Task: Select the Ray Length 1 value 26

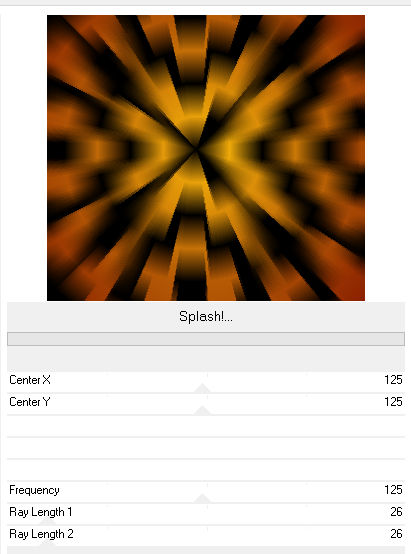Action: coord(396,512)
